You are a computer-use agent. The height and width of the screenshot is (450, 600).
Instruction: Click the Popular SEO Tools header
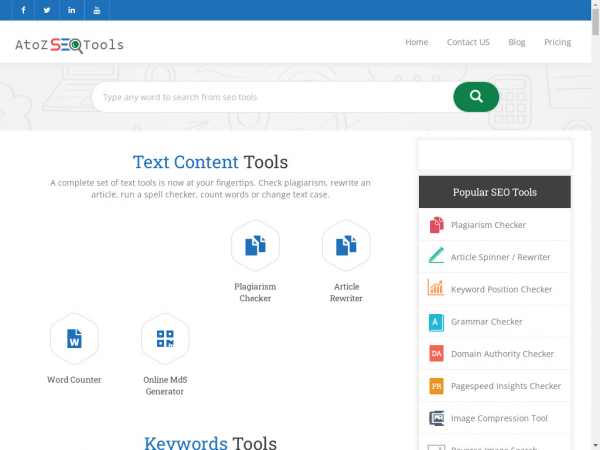pos(495,192)
